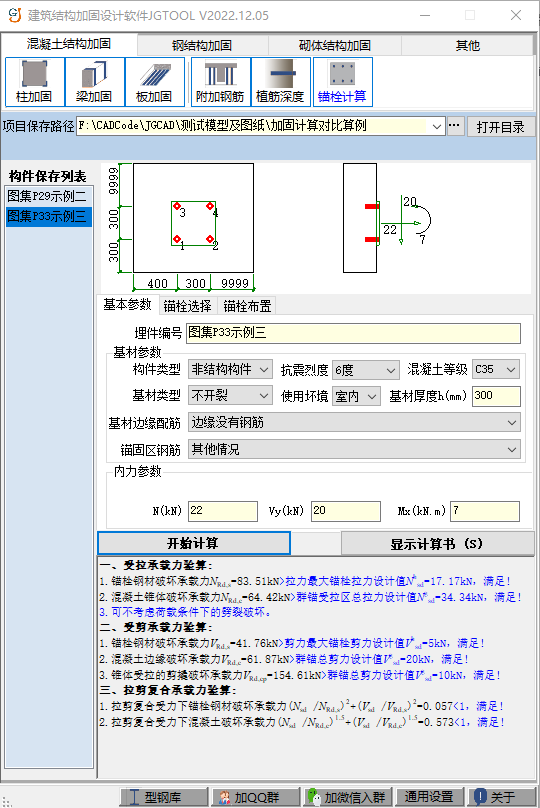Click the 埋件编号 input field
The height and width of the screenshot is (808, 540).
(x=353, y=333)
